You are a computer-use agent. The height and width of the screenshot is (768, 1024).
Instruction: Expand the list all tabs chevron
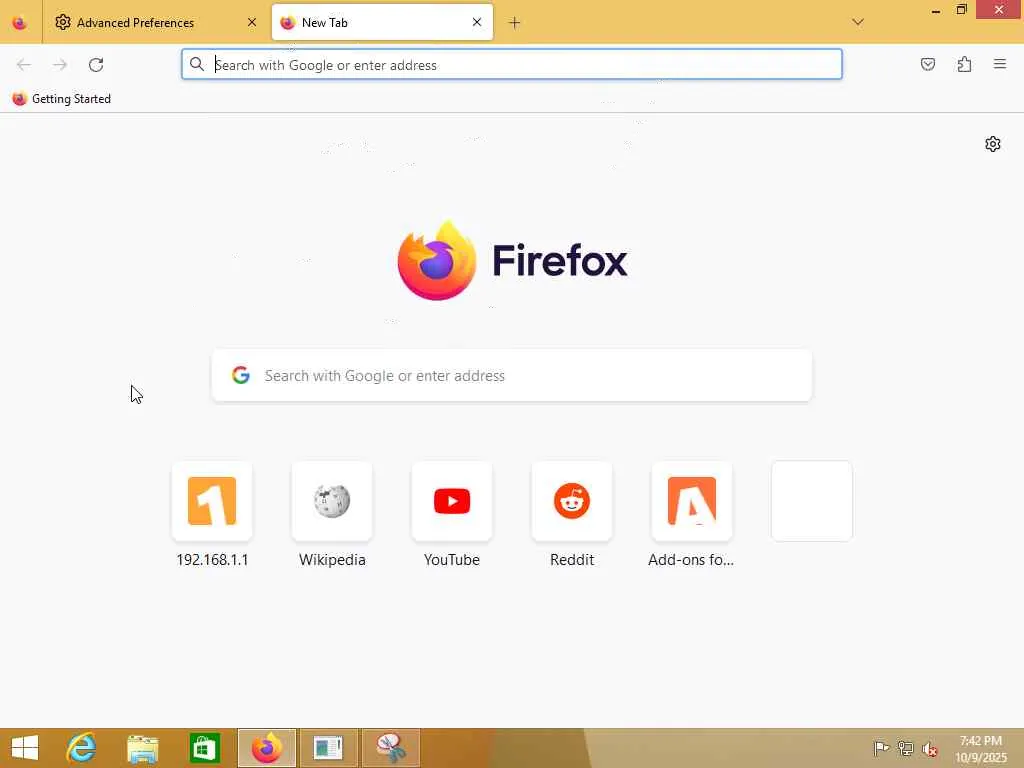click(x=858, y=22)
